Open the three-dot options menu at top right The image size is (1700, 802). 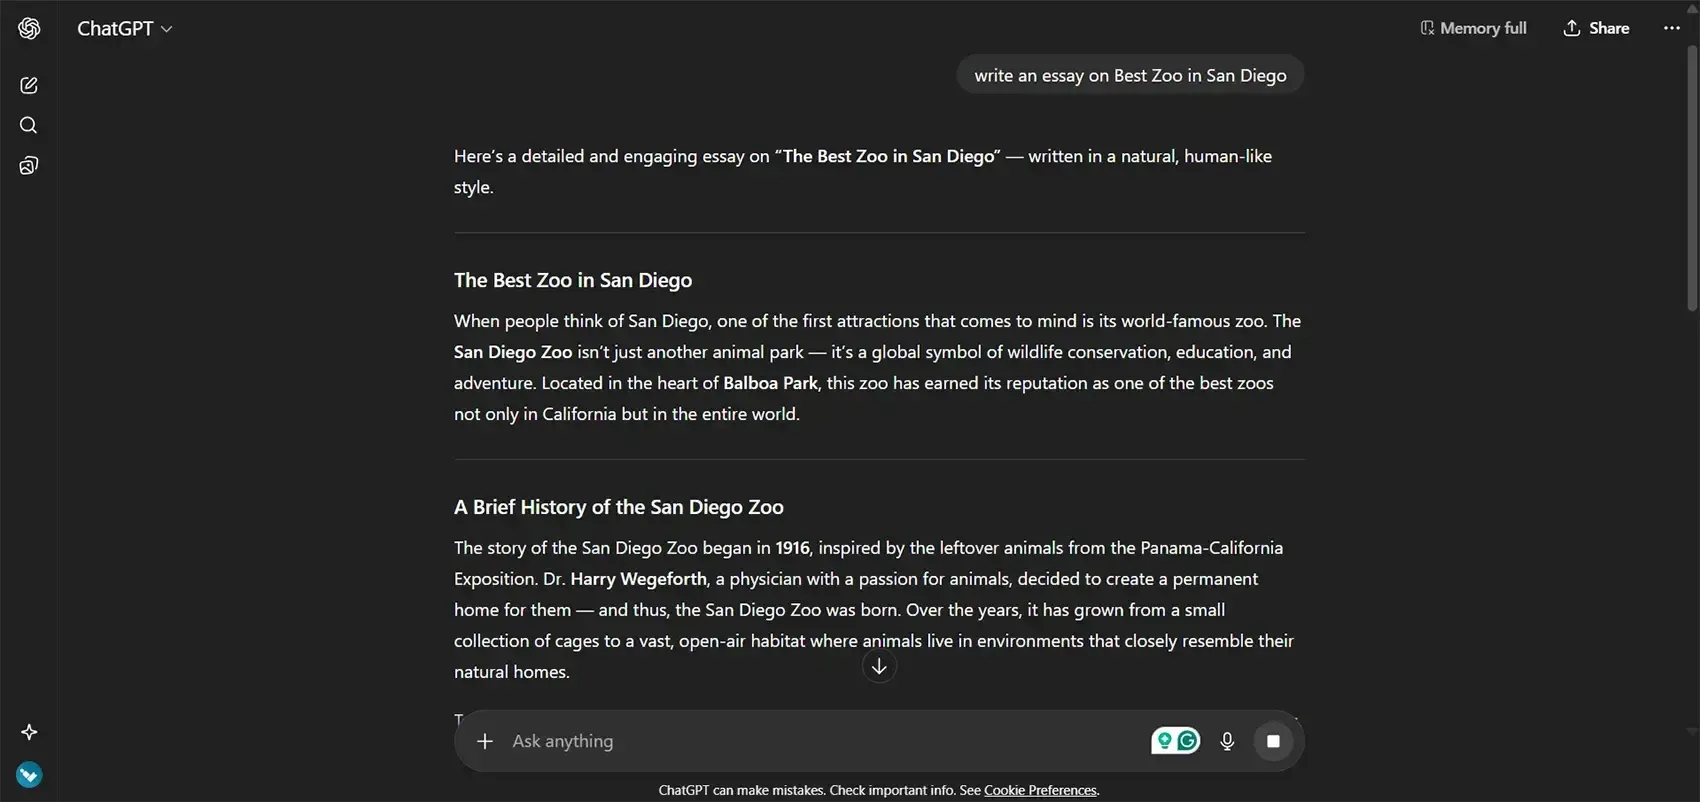tap(1671, 28)
